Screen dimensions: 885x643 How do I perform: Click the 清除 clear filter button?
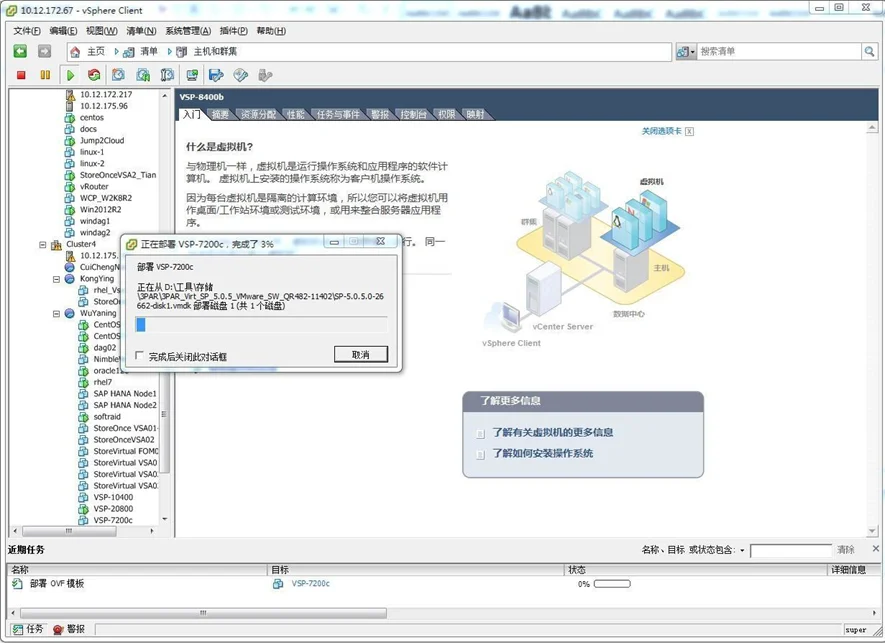point(845,550)
